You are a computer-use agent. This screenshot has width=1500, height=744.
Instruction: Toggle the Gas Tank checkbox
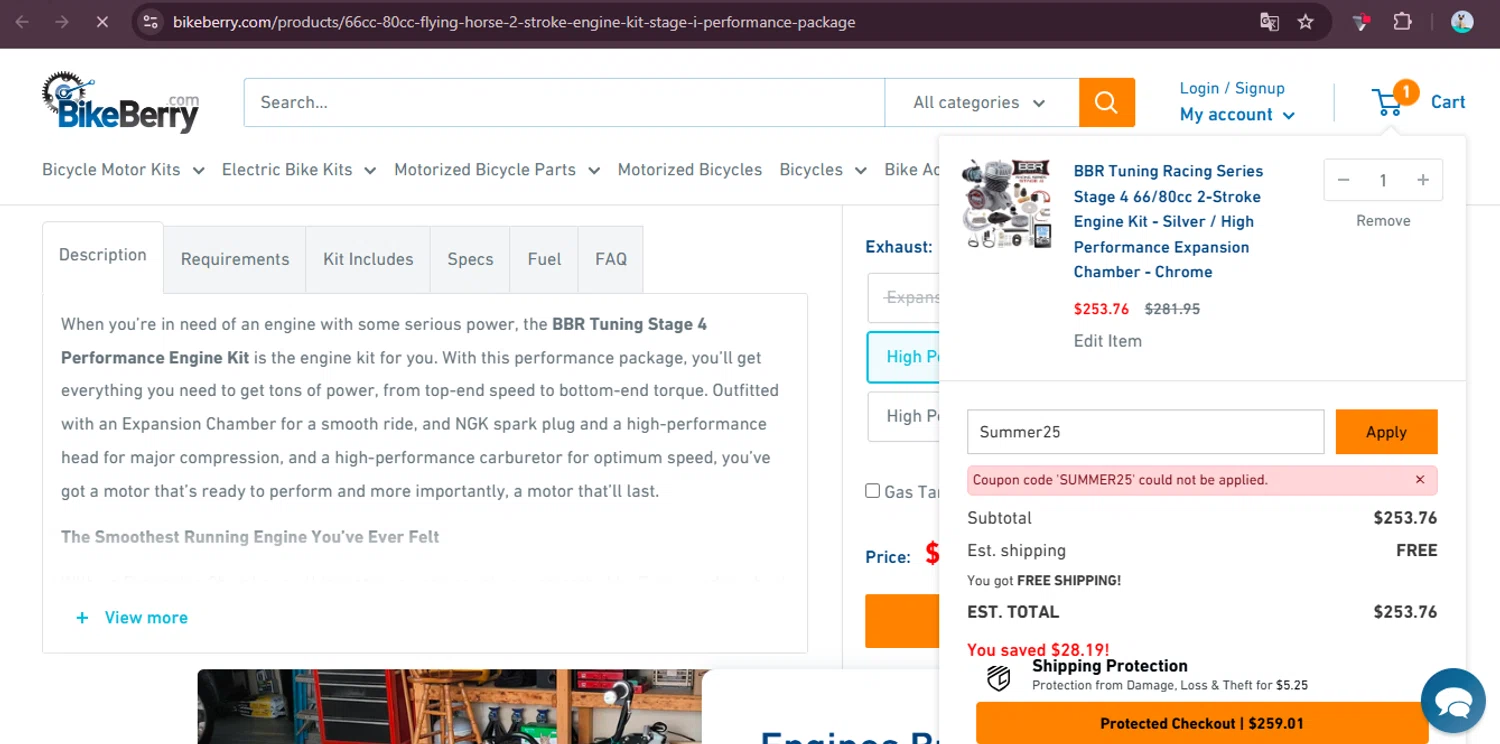(872, 491)
